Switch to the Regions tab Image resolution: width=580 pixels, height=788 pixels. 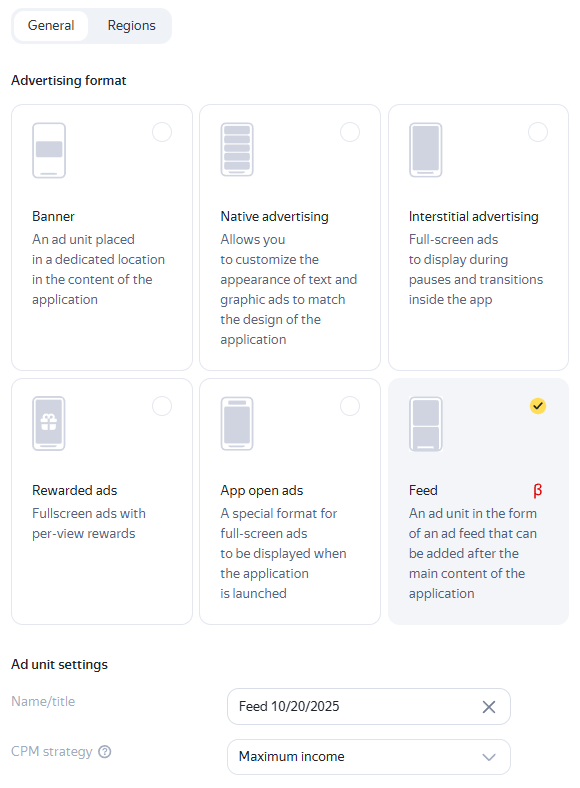pyautogui.click(x=132, y=26)
